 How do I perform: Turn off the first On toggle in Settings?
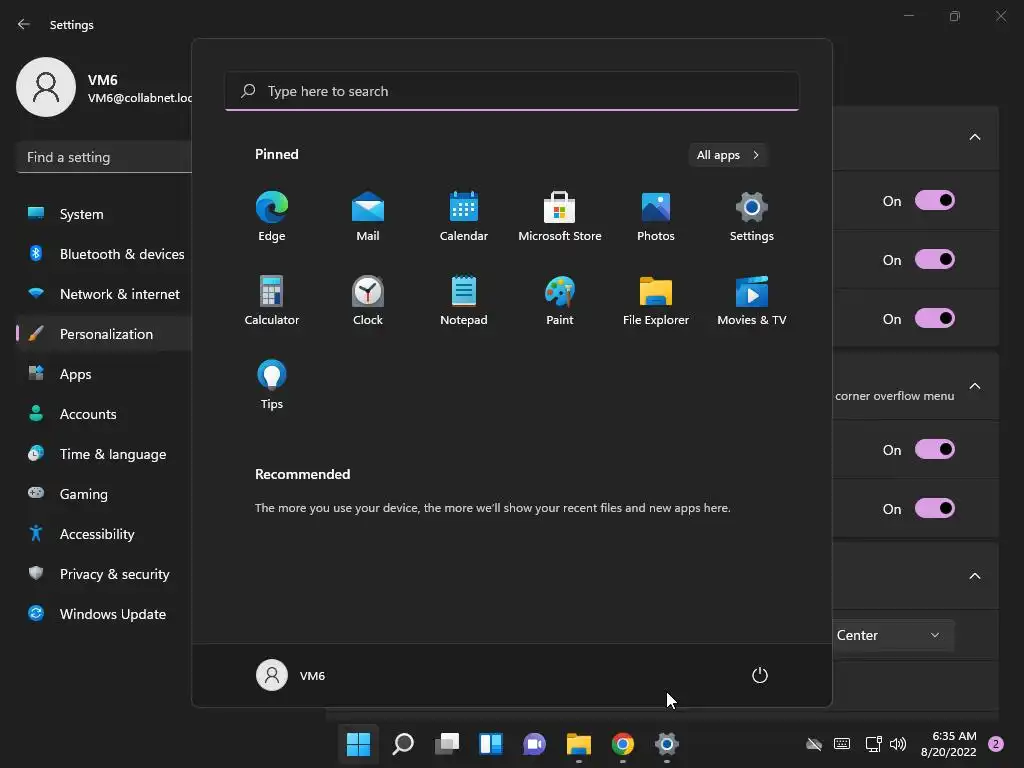(x=935, y=200)
